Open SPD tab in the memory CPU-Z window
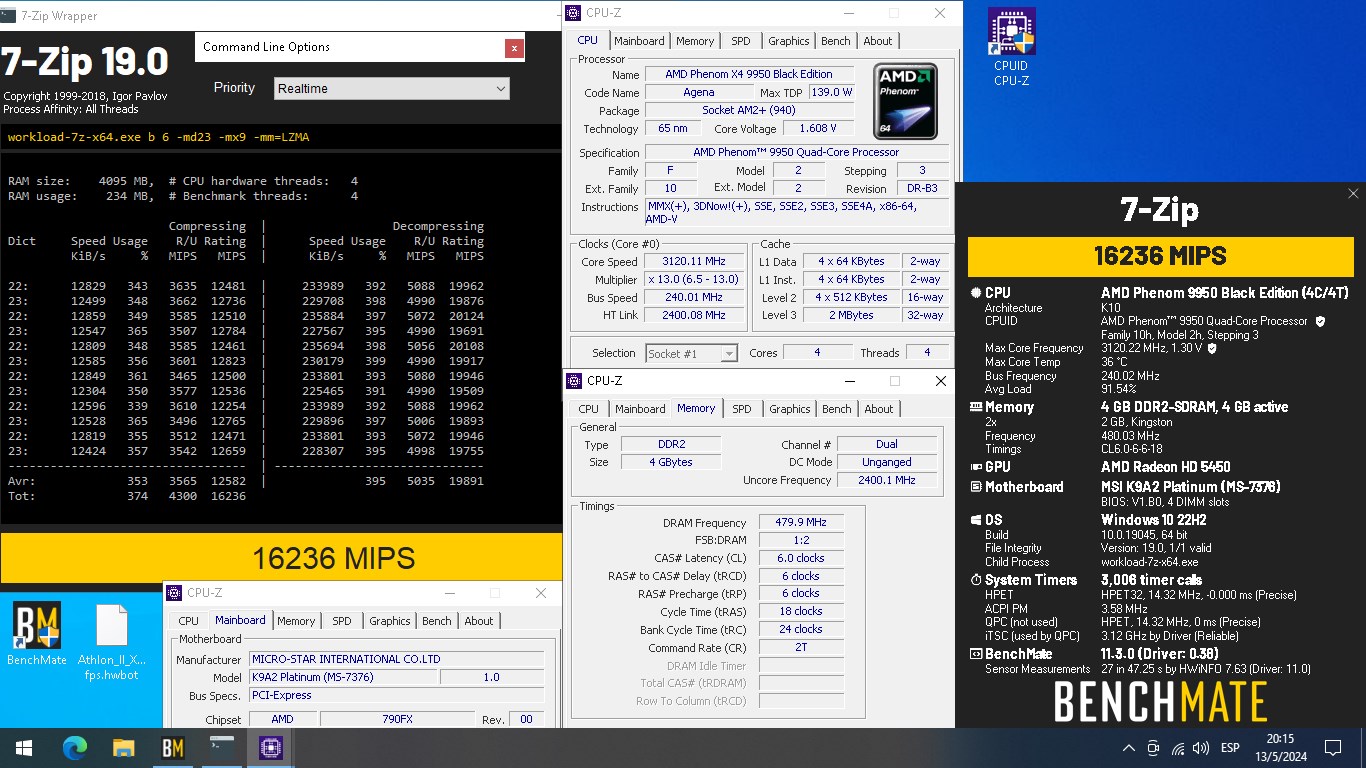Viewport: 1366px width, 768px height. (x=742, y=409)
